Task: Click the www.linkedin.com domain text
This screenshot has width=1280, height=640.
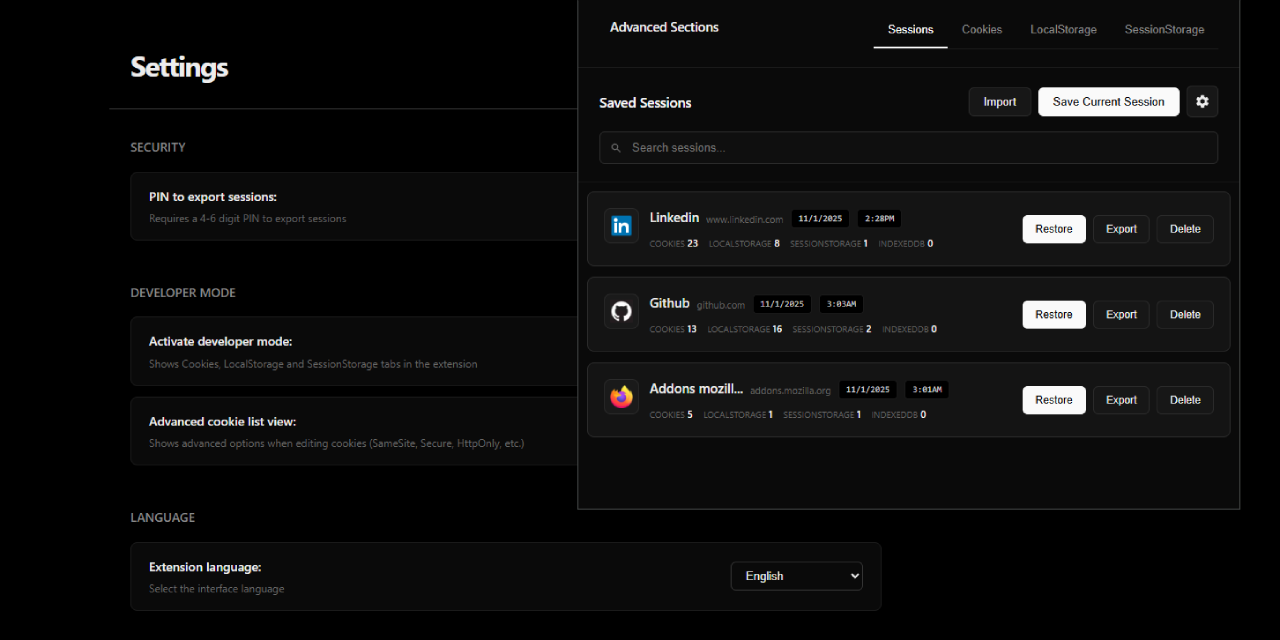Action: [x=744, y=219]
